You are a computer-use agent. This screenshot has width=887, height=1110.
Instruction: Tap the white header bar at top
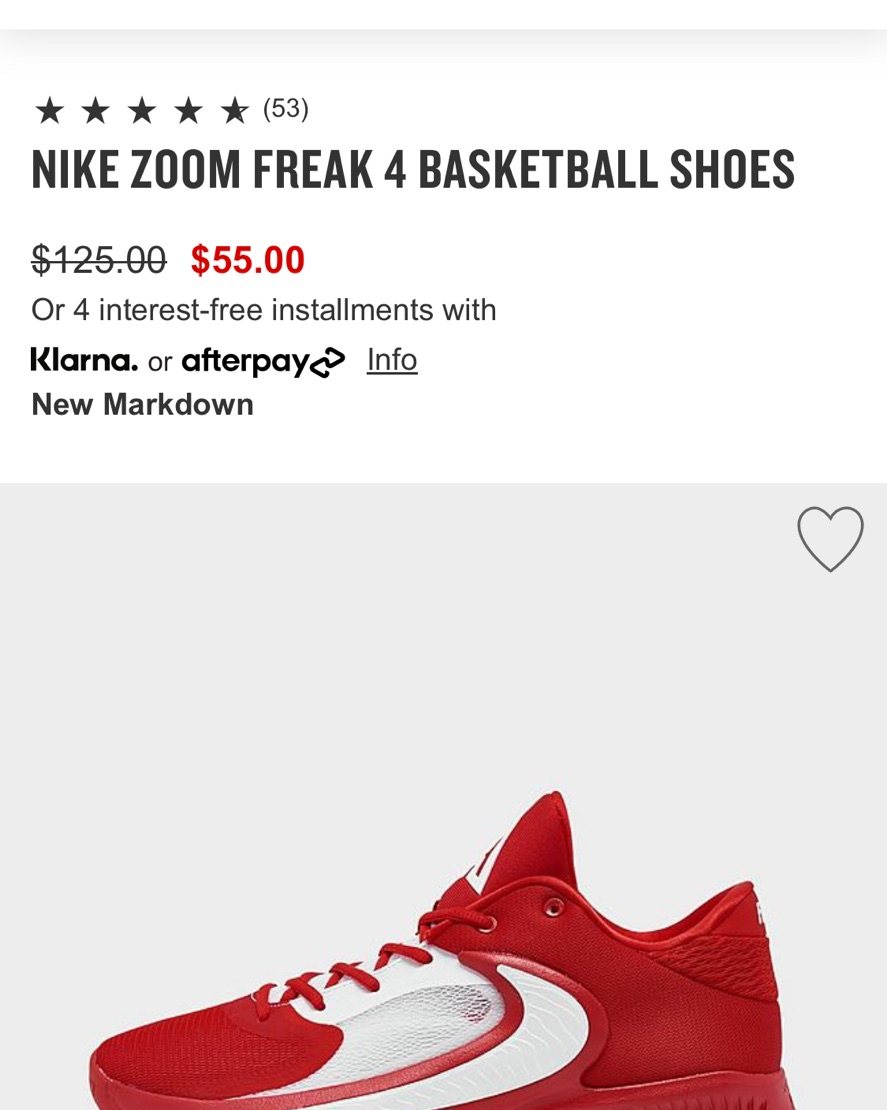click(443, 14)
